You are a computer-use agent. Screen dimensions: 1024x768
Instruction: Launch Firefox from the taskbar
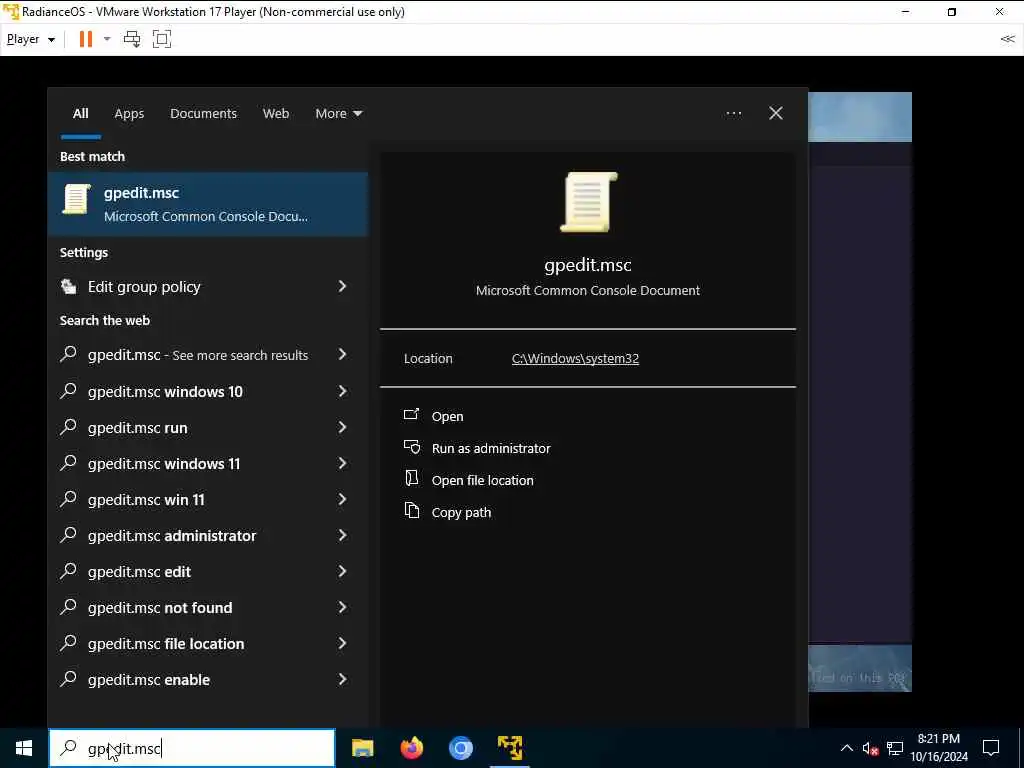pyautogui.click(x=411, y=748)
